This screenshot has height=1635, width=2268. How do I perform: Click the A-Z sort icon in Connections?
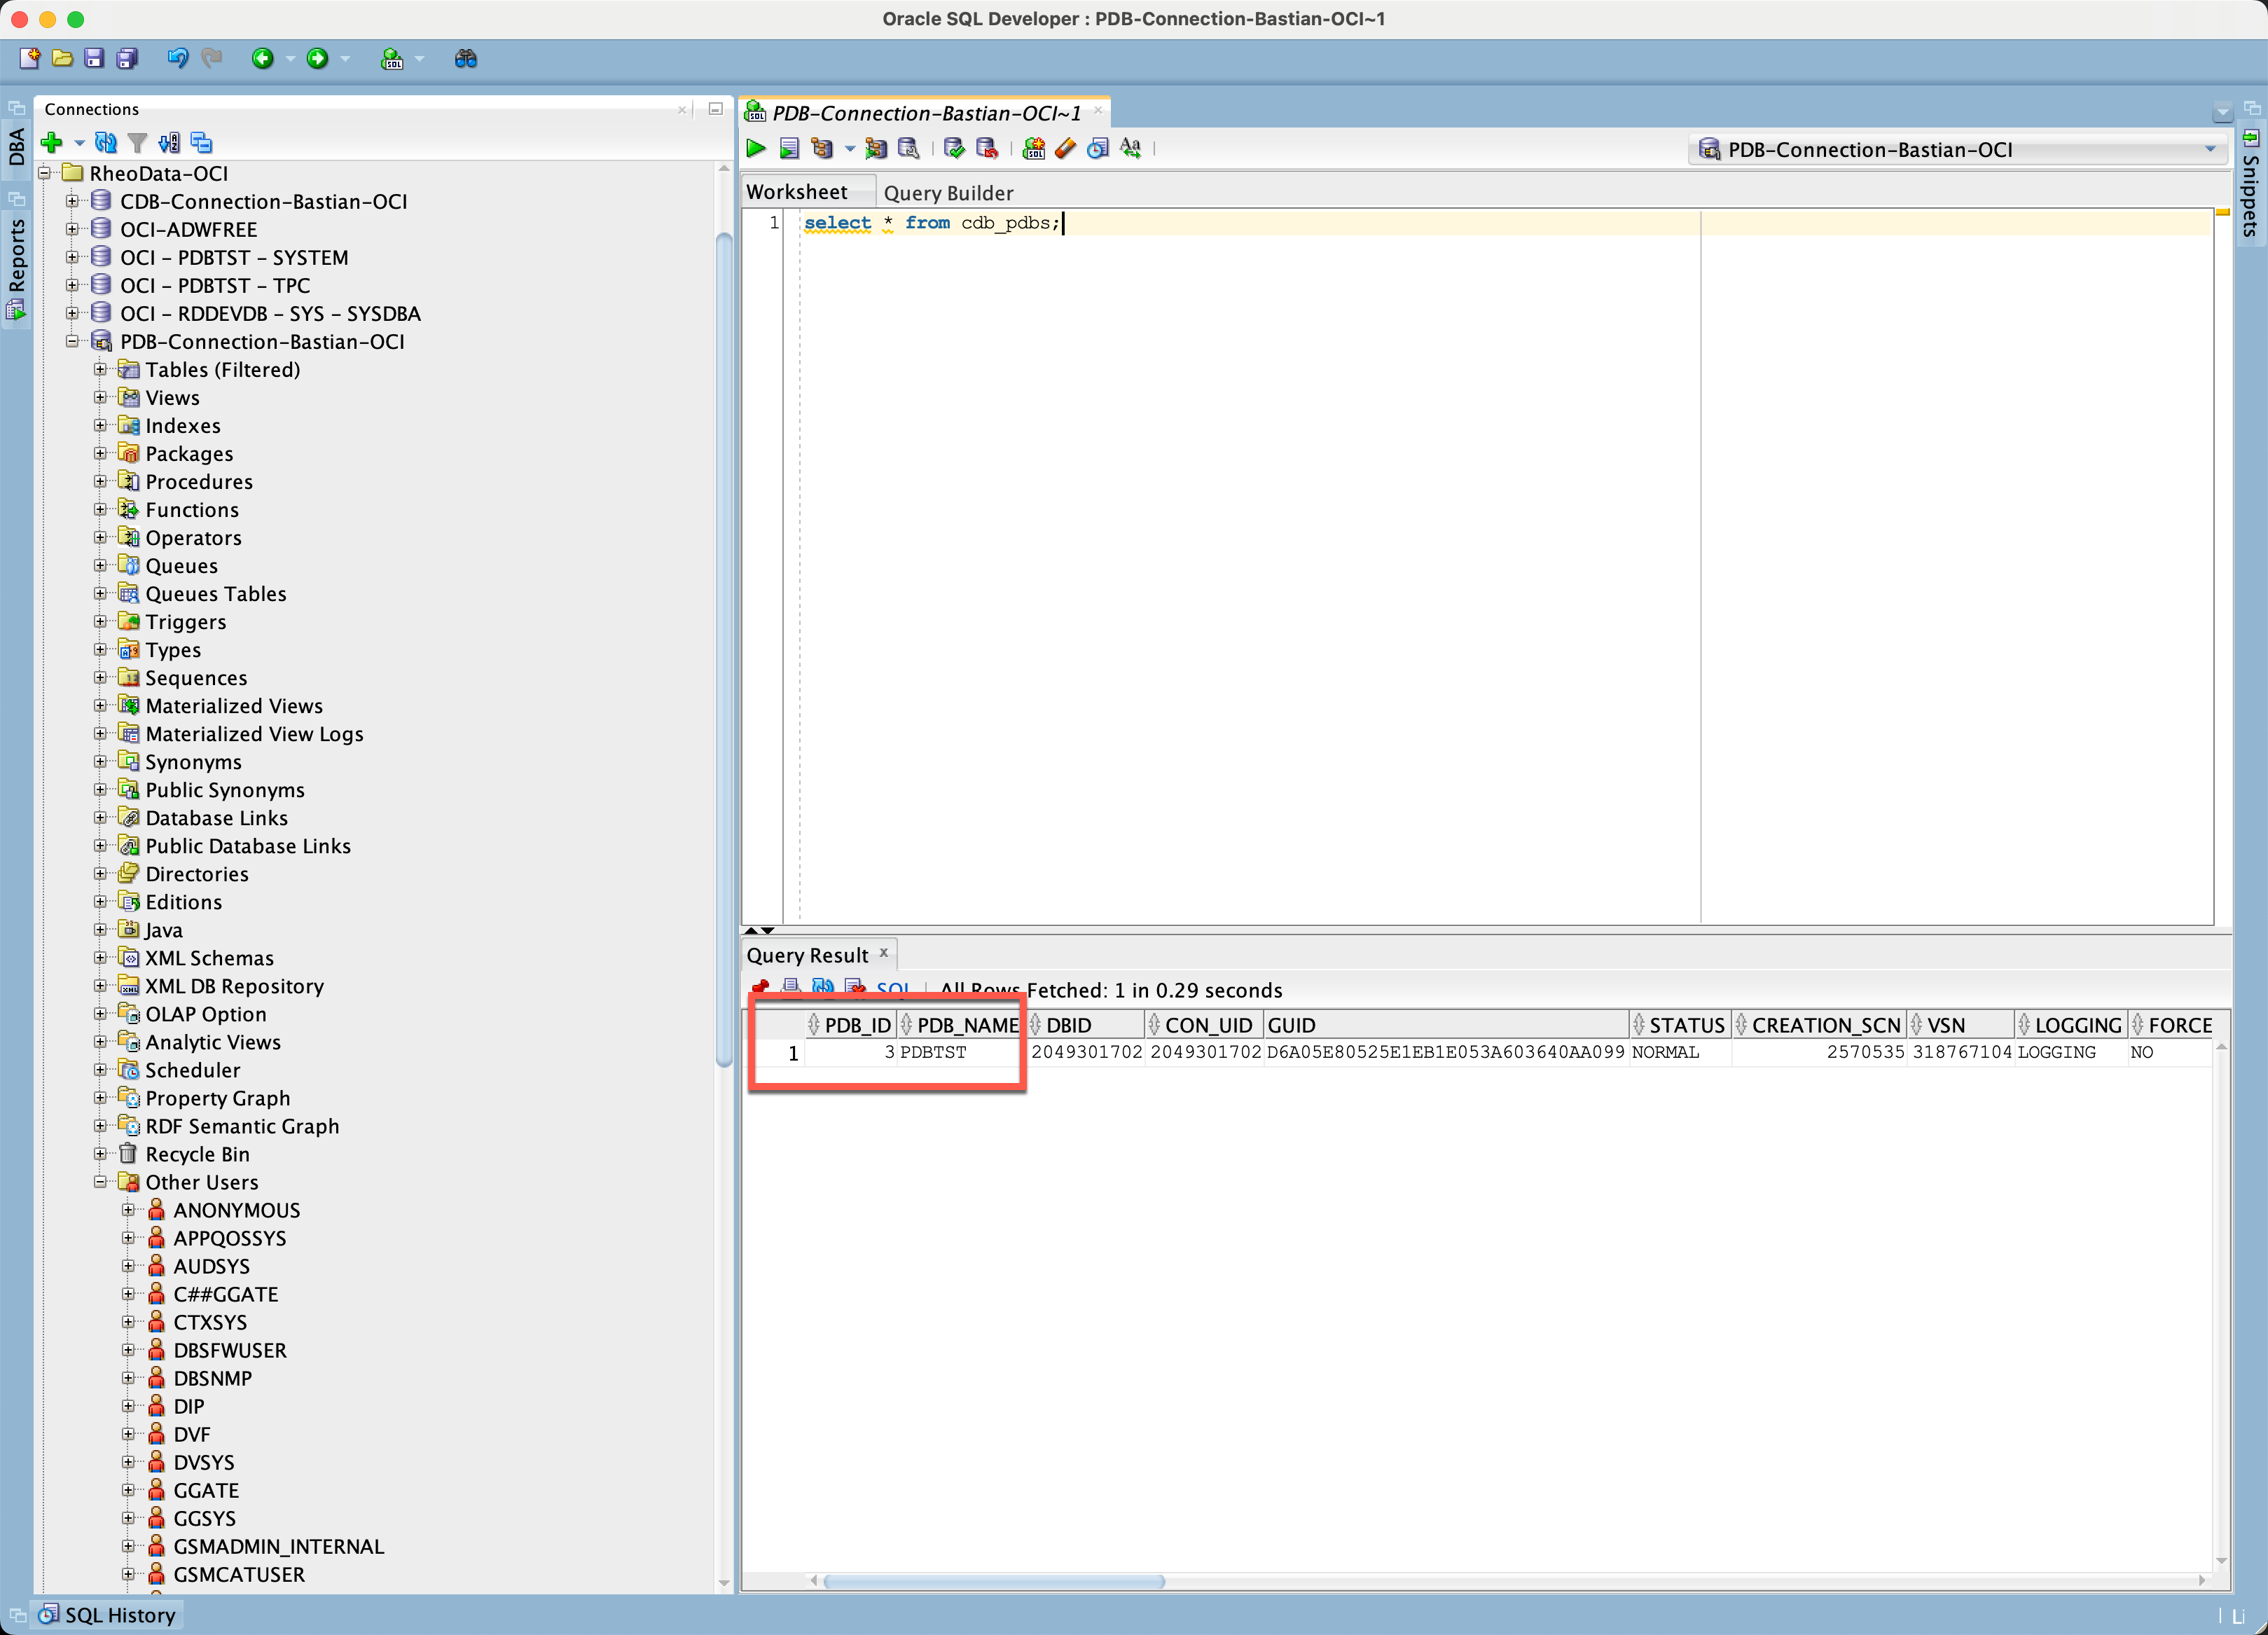[x=170, y=143]
